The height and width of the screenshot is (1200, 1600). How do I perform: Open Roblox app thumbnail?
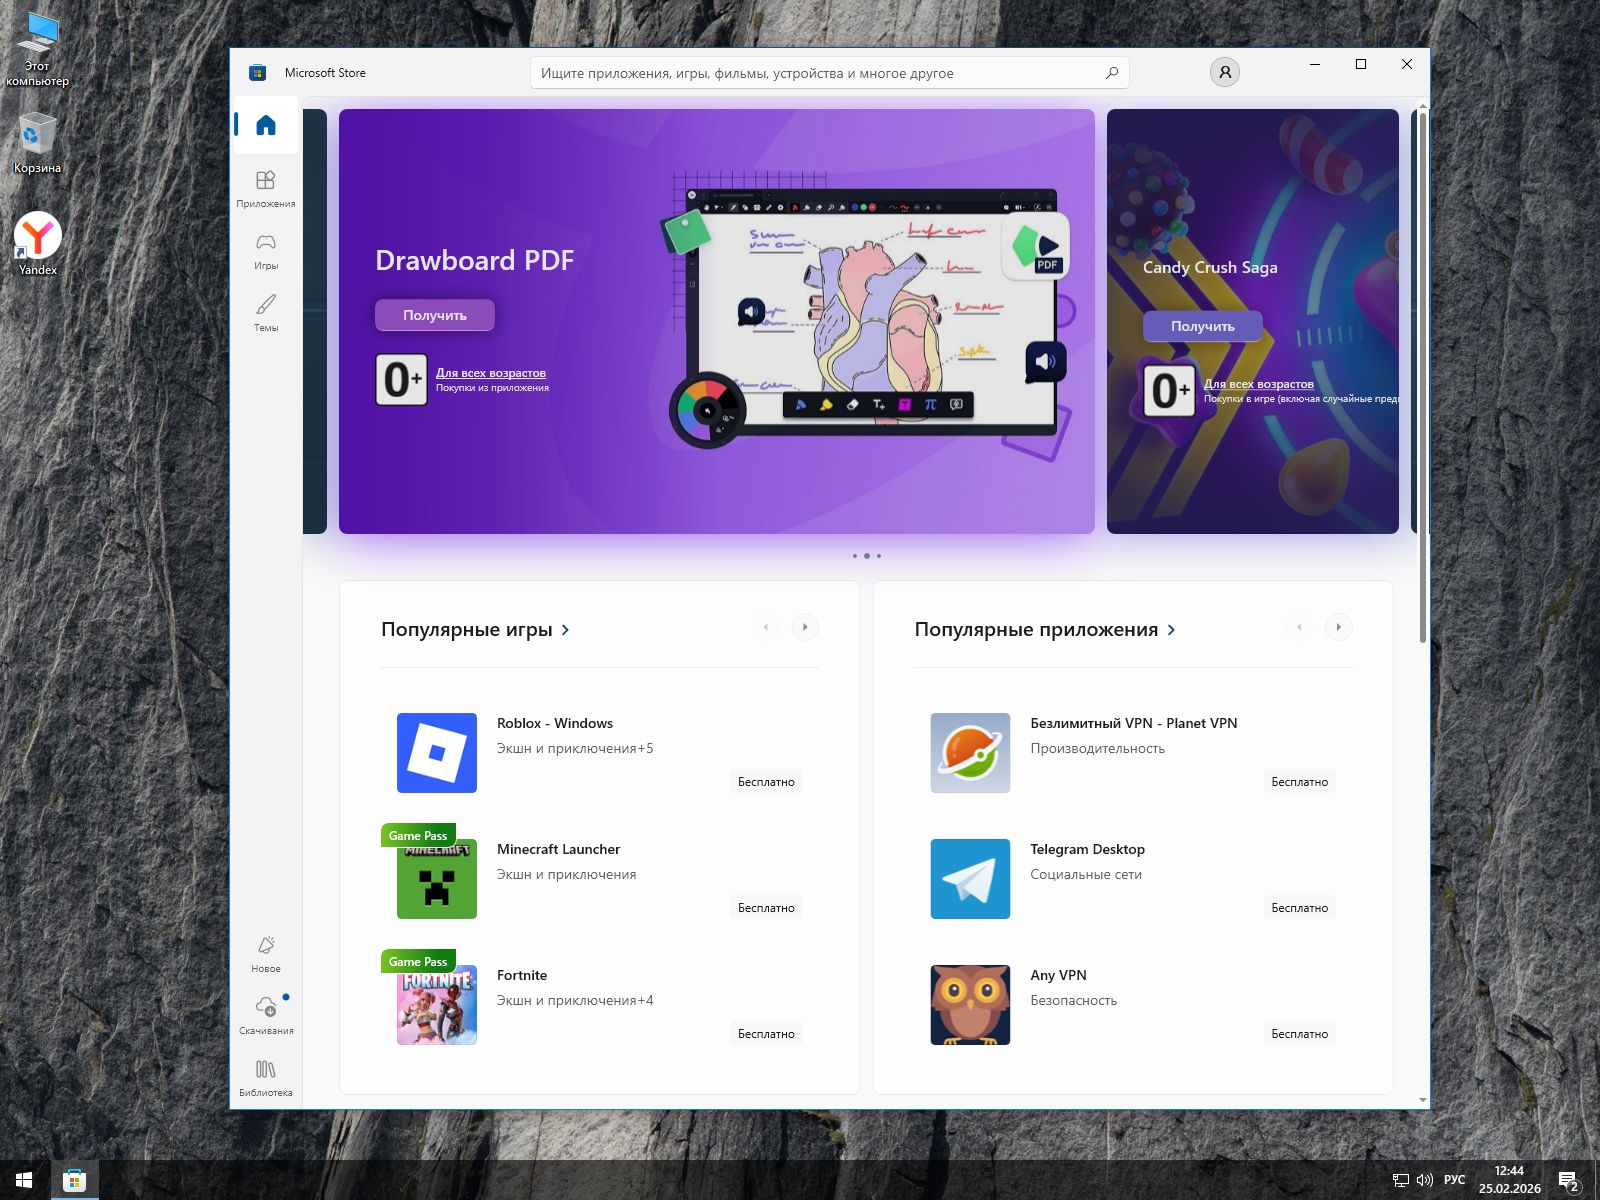click(437, 753)
